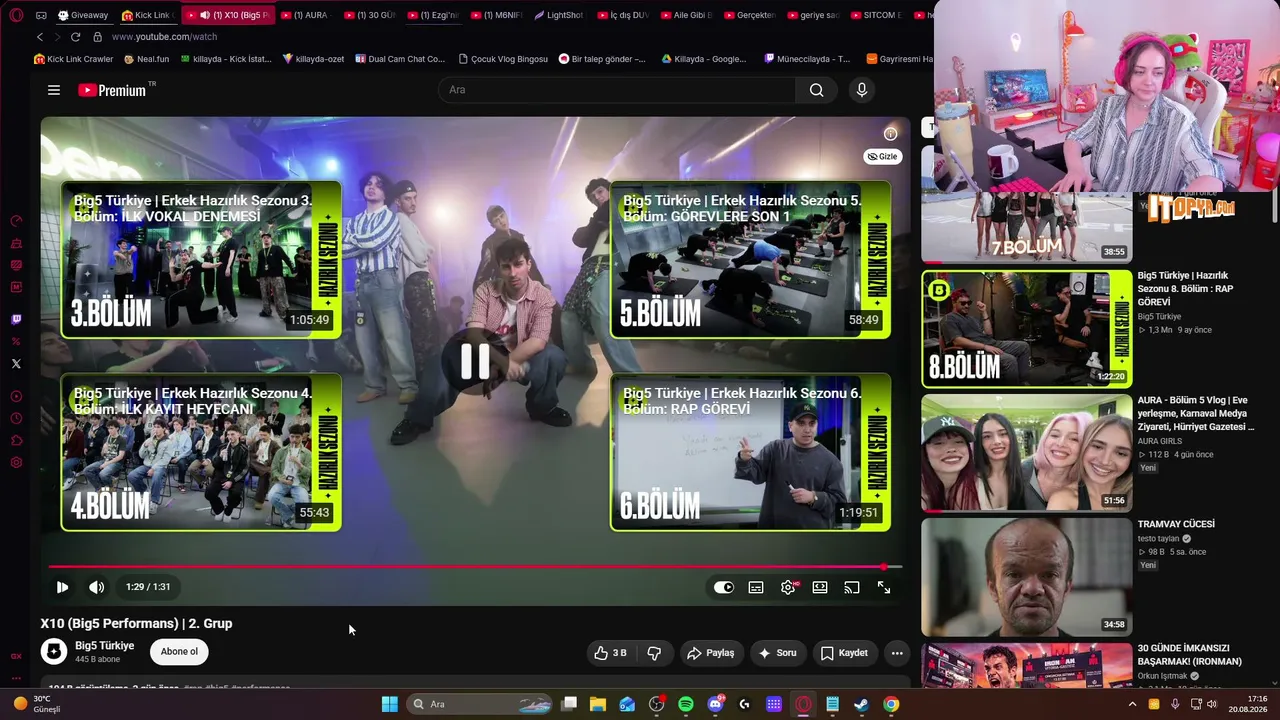Start voice search with the microphone
Screen dimensions: 1280x720
[862, 90]
